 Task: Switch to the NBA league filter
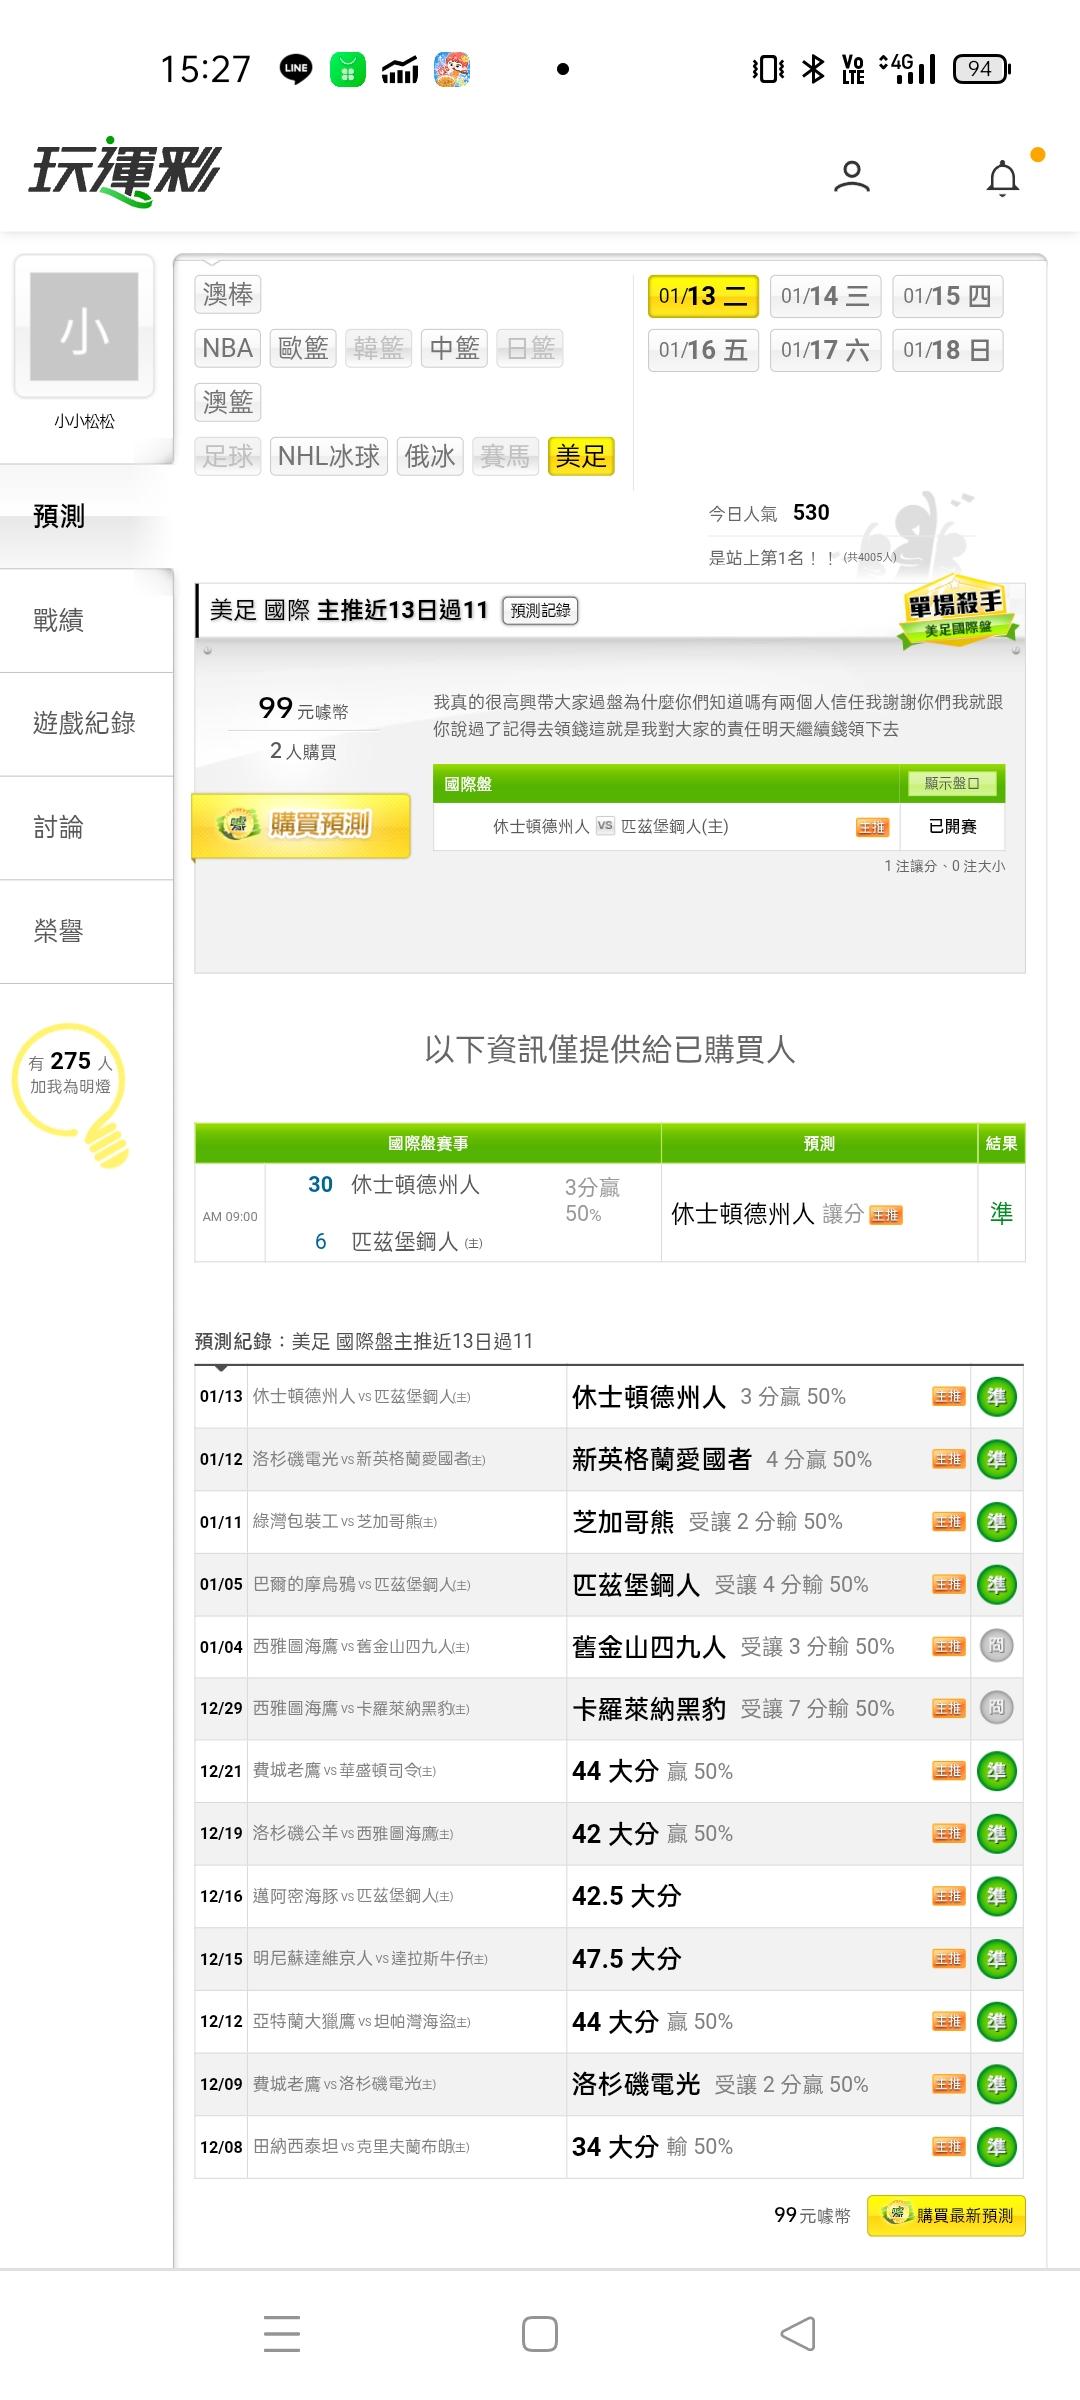[227, 348]
